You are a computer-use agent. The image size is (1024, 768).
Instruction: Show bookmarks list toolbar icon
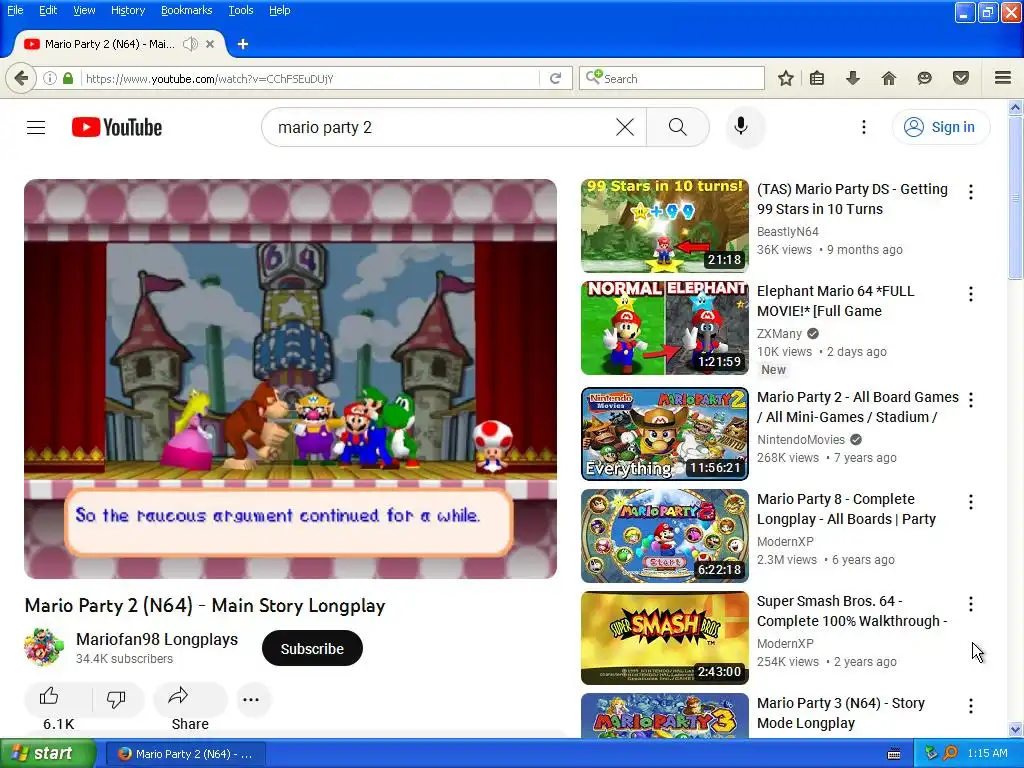click(x=817, y=78)
